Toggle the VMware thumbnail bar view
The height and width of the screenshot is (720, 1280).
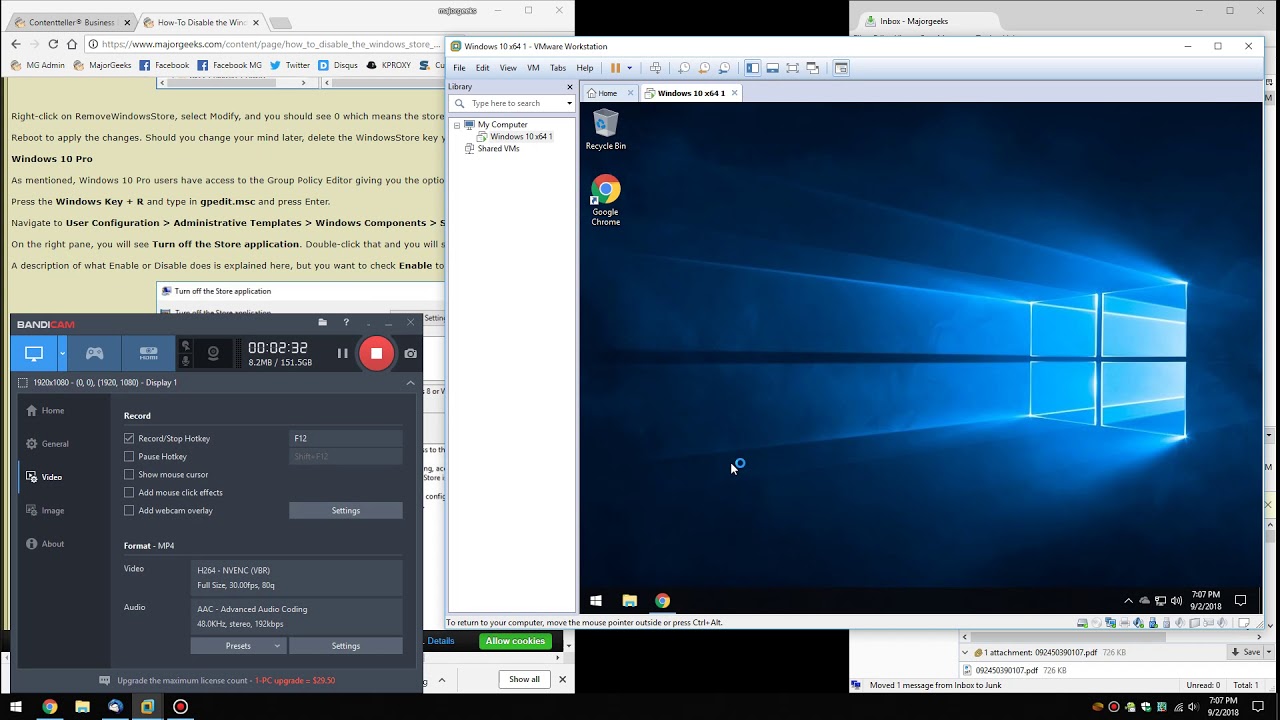[772, 68]
